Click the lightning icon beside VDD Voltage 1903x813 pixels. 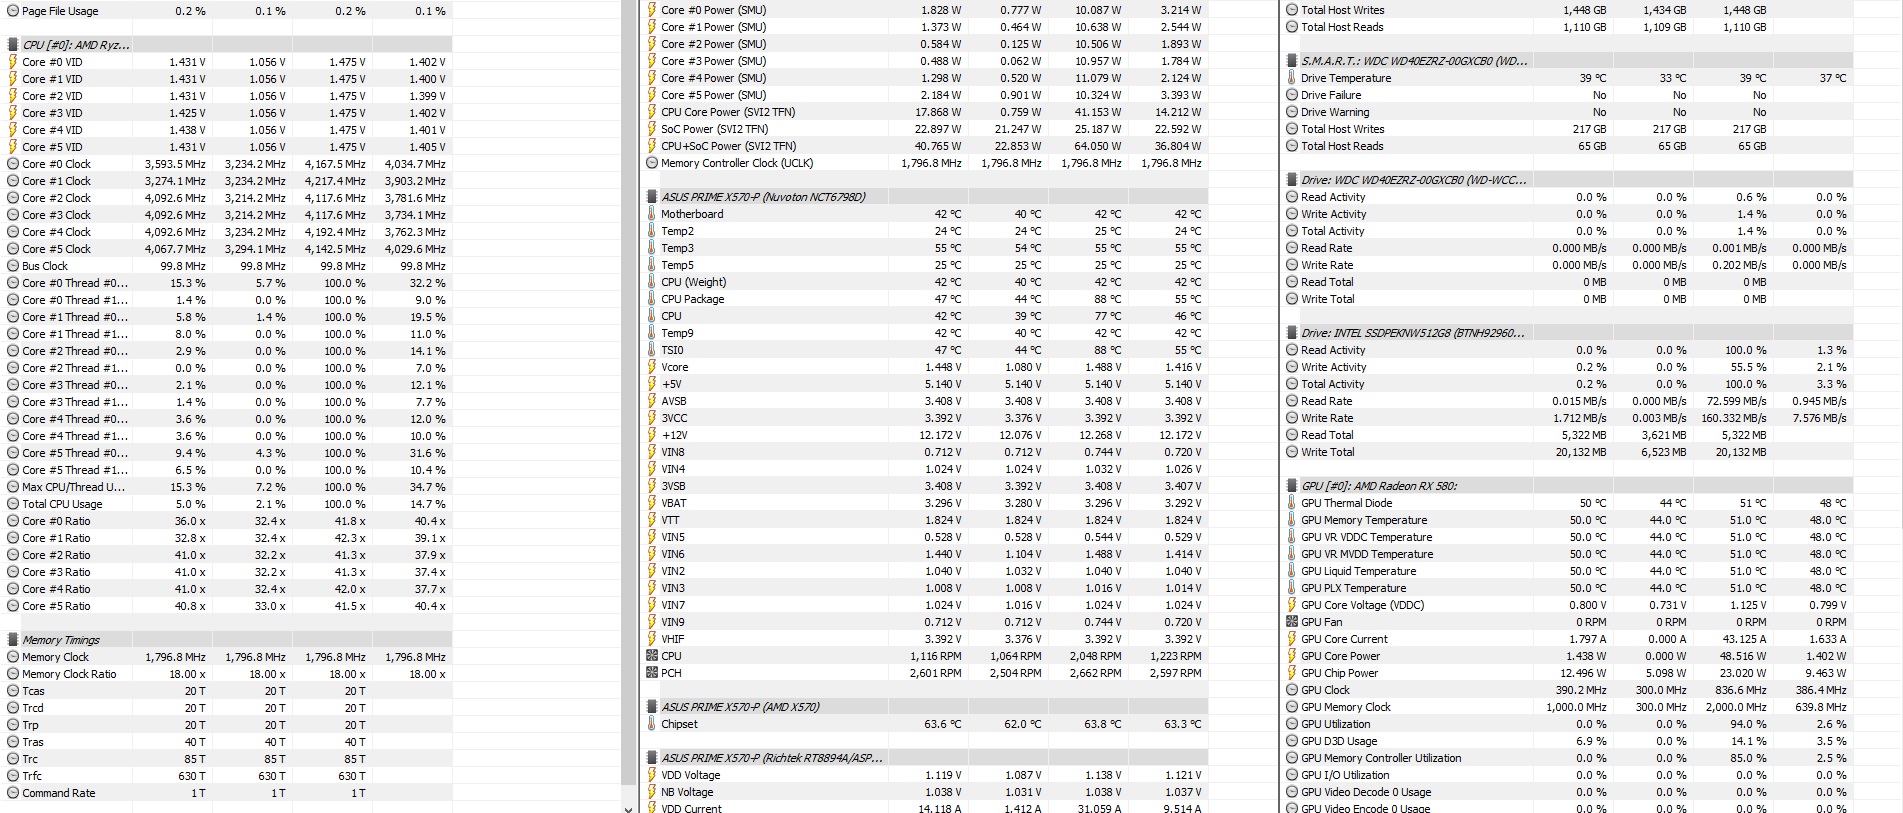[x=652, y=775]
